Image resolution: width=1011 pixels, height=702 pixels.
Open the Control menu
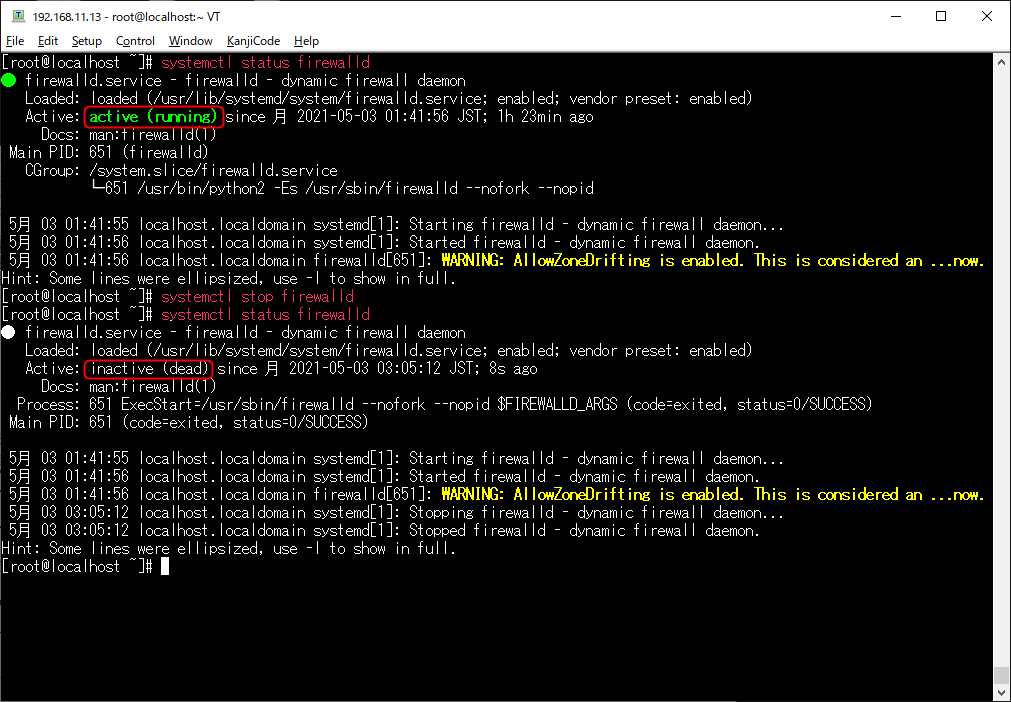pyautogui.click(x=135, y=41)
